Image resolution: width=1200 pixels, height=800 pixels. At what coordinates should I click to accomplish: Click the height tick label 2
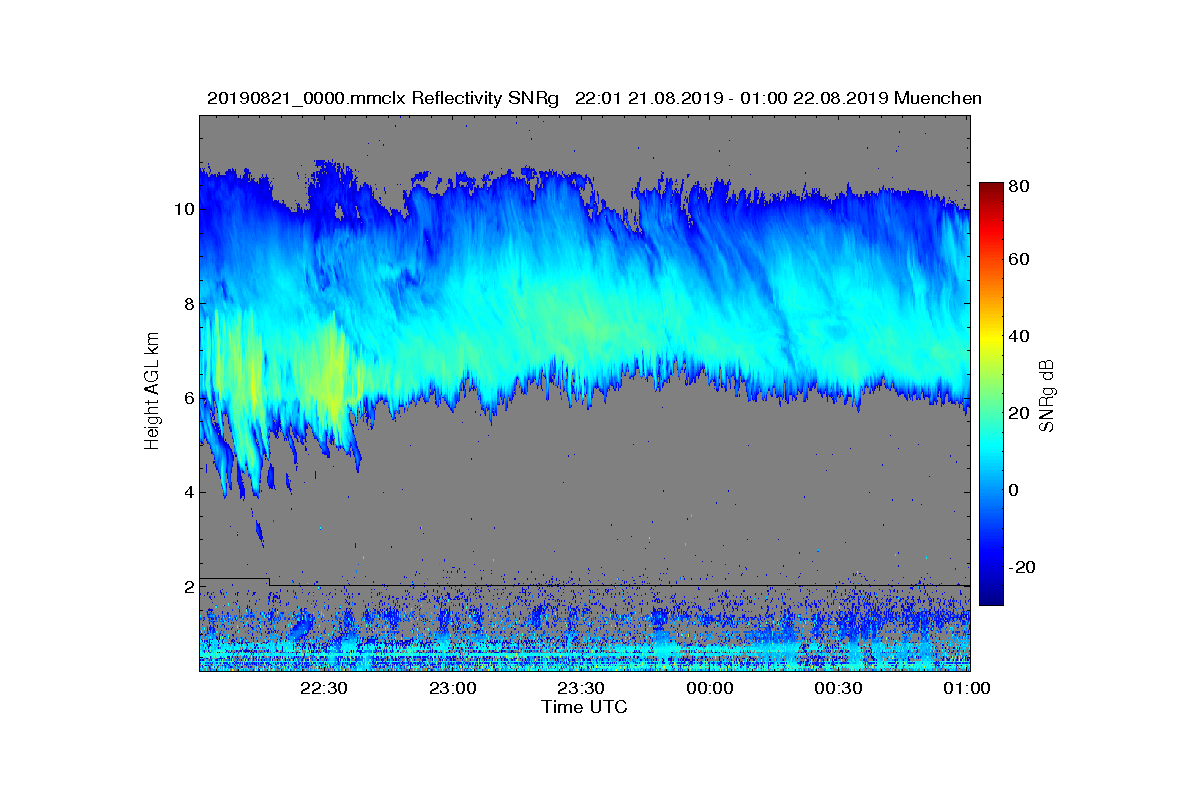click(x=187, y=587)
